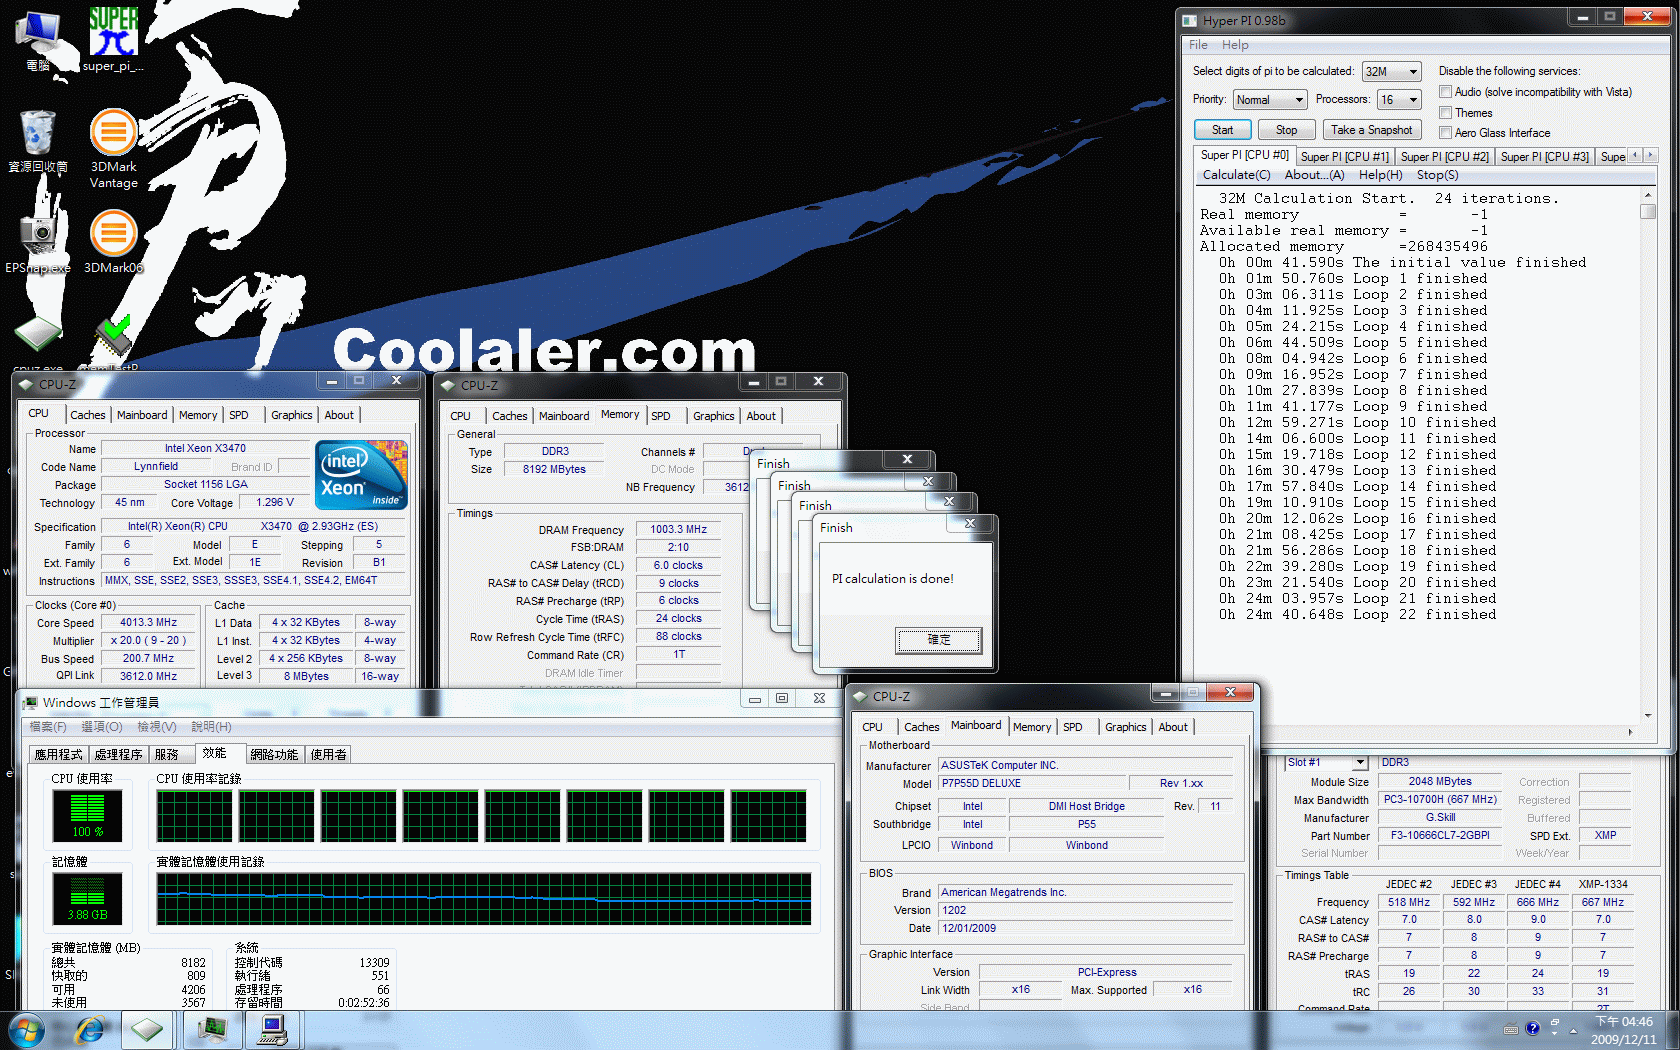Screen dimensions: 1680x1050
Task: Open the Processors dropdown showing 16
Action: (1399, 100)
